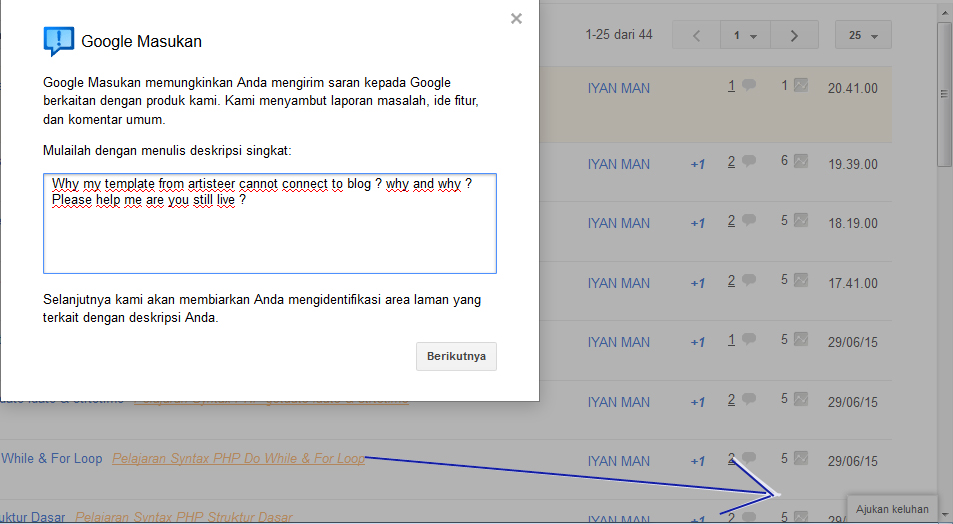Click the 1-25 dari 44 post count text

pyautogui.click(x=619, y=35)
